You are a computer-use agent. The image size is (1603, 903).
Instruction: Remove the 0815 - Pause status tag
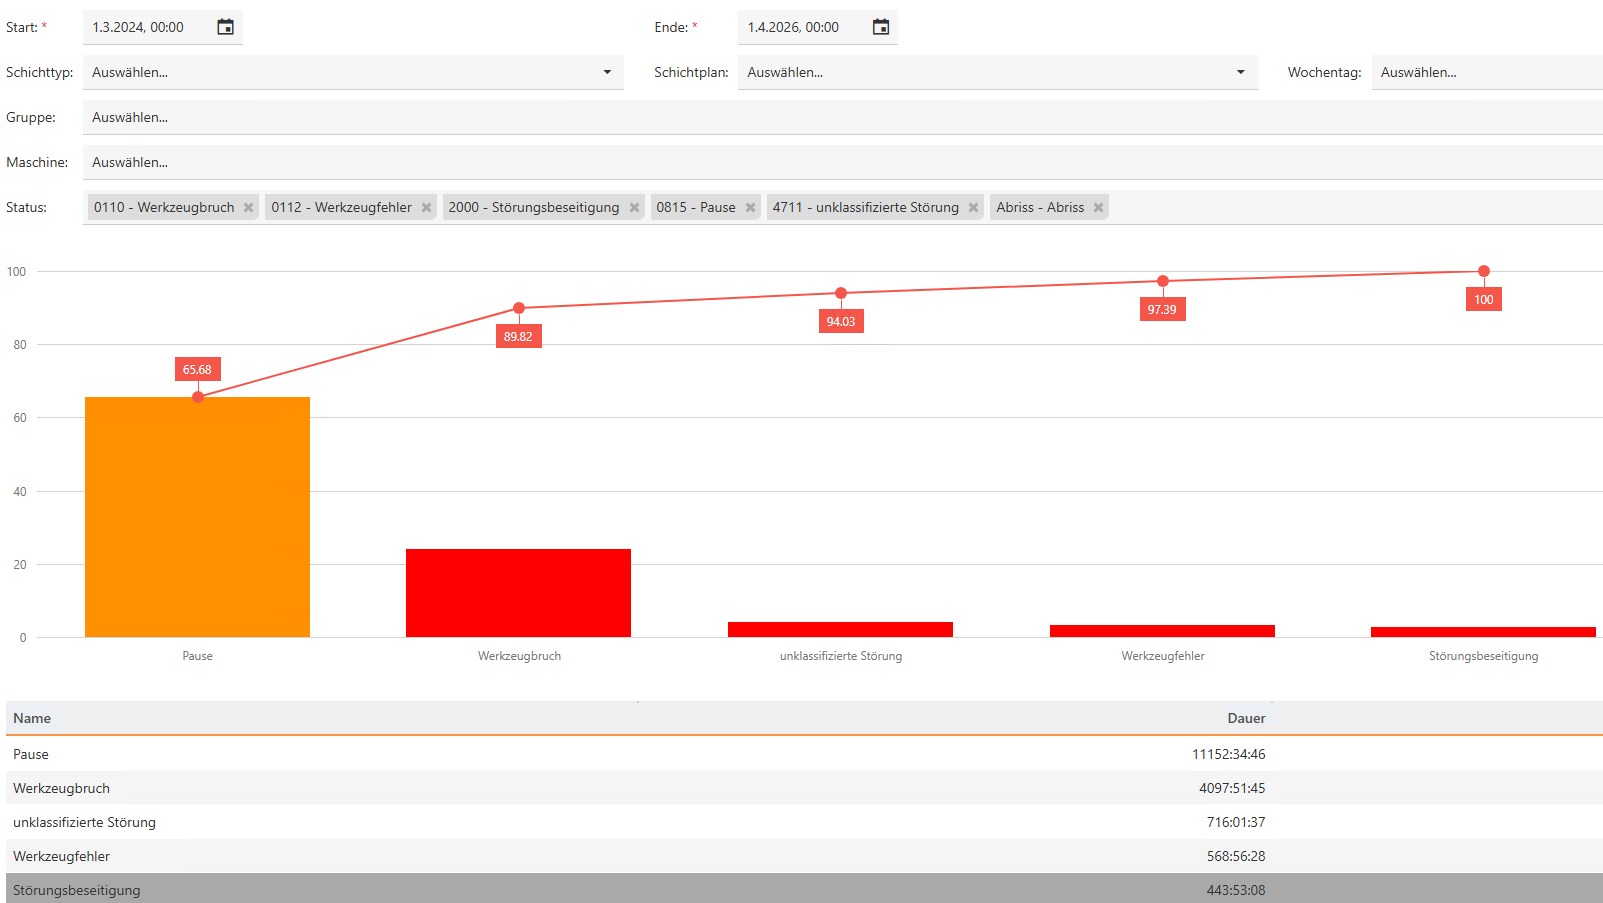[750, 208]
